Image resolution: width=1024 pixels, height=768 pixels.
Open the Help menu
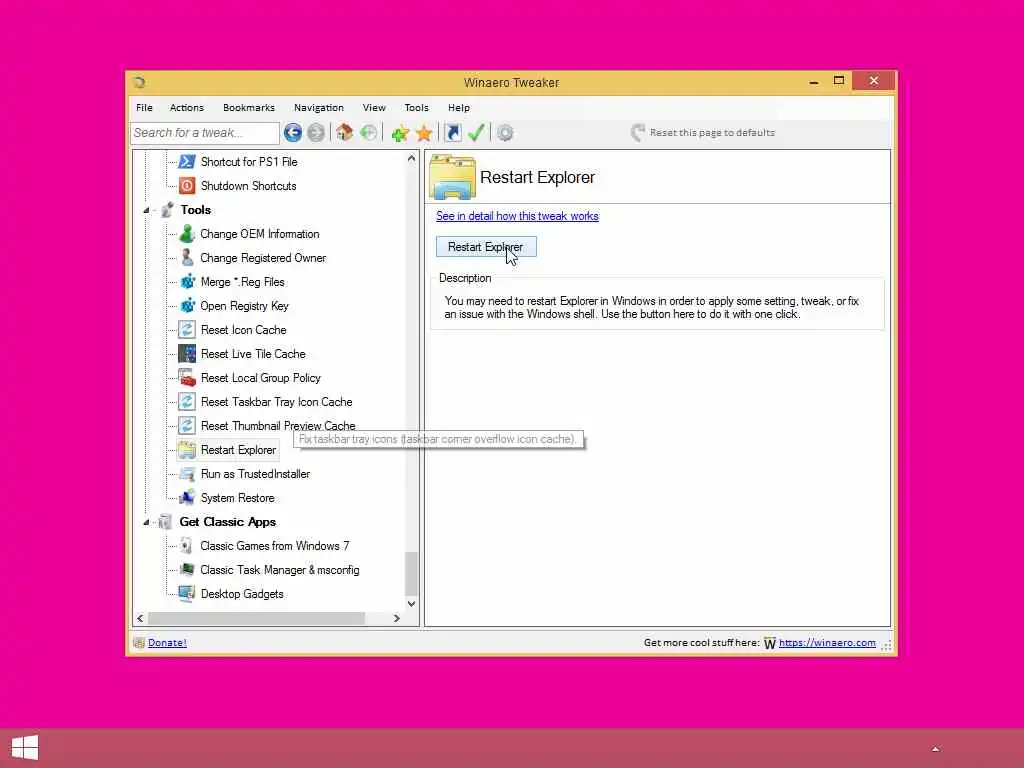click(458, 108)
